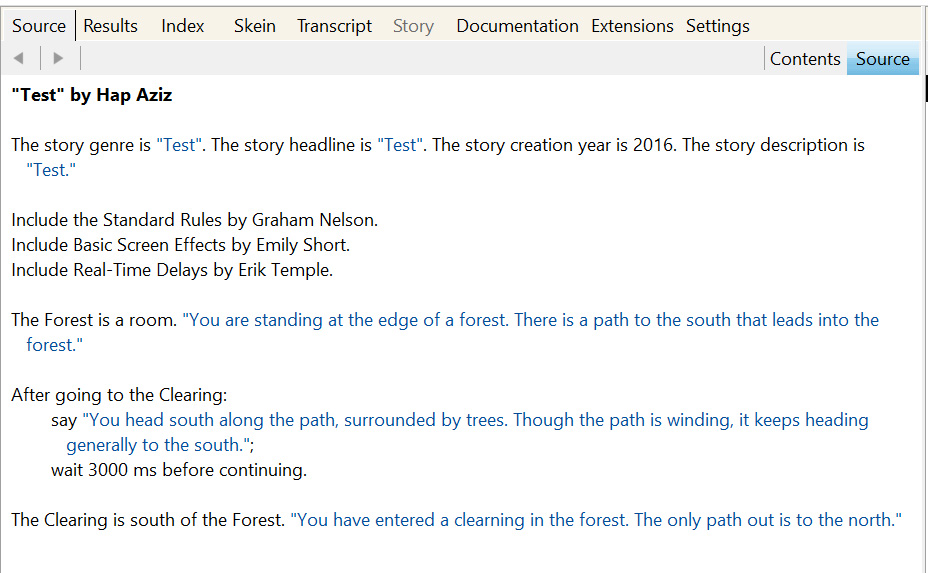Screen dimensions: 928x573
Task: Select the Source tab in the top tab row
Action: pyautogui.click(x=39, y=26)
